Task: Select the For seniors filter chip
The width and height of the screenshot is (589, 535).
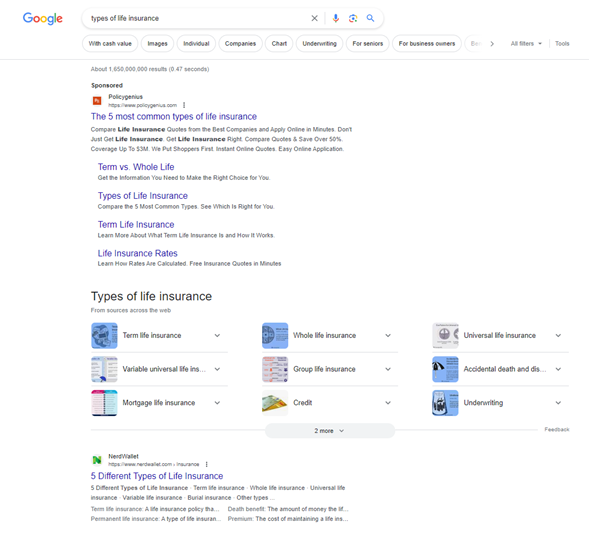Action: point(367,44)
